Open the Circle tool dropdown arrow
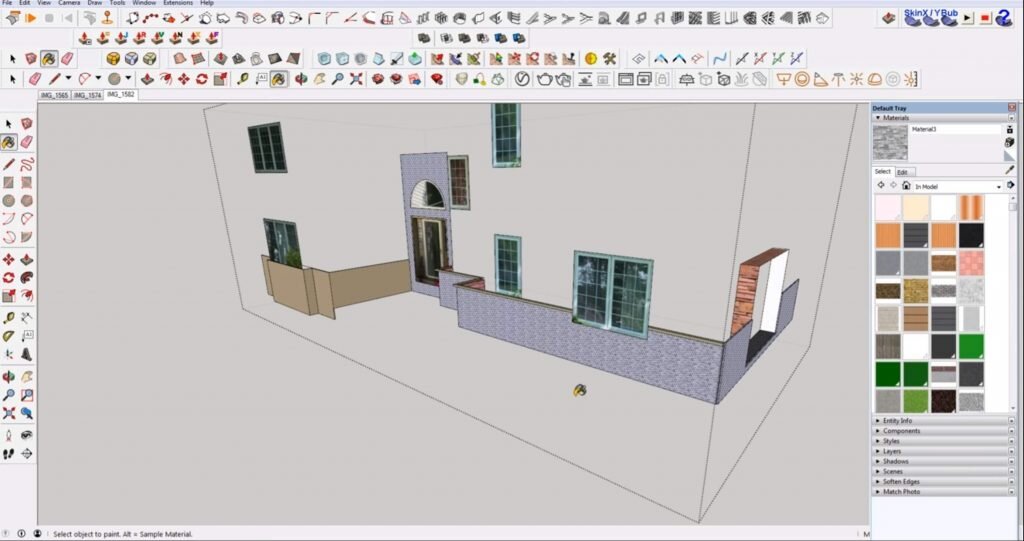This screenshot has height=541, width=1024. (x=128, y=79)
